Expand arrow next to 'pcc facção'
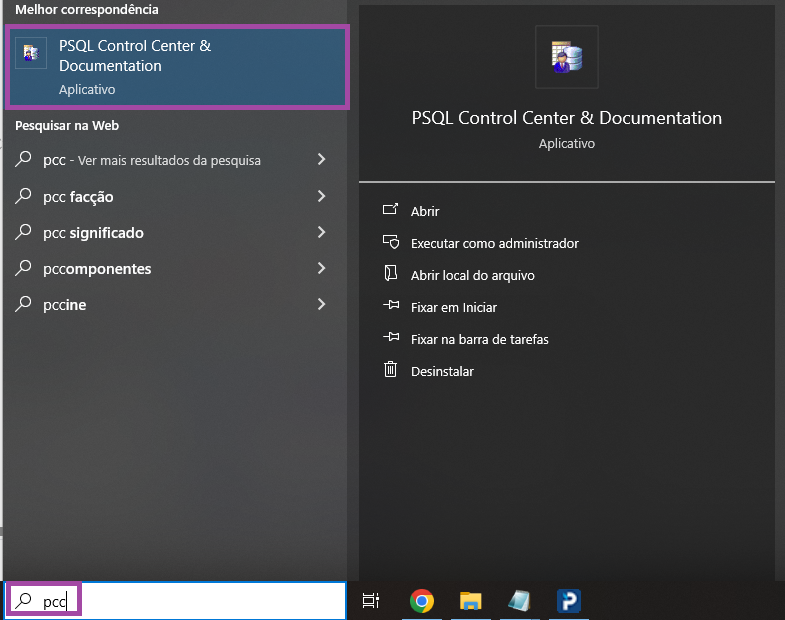 coord(321,196)
